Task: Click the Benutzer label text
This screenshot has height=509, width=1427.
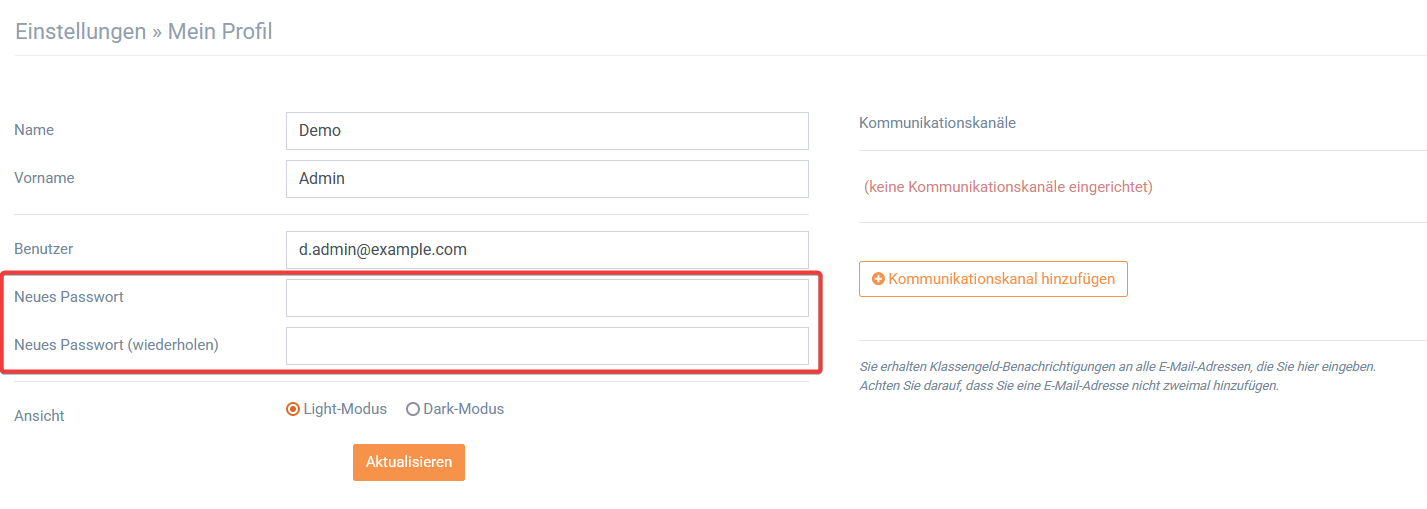Action: click(44, 248)
